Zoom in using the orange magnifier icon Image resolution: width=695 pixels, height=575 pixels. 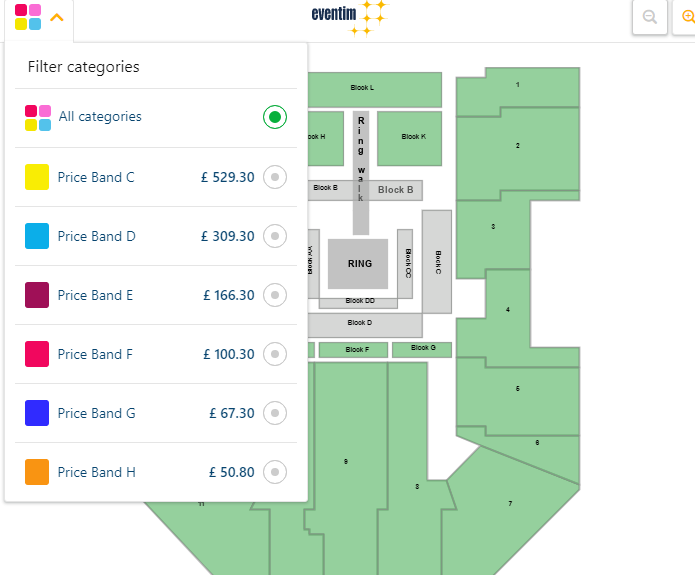pos(686,17)
